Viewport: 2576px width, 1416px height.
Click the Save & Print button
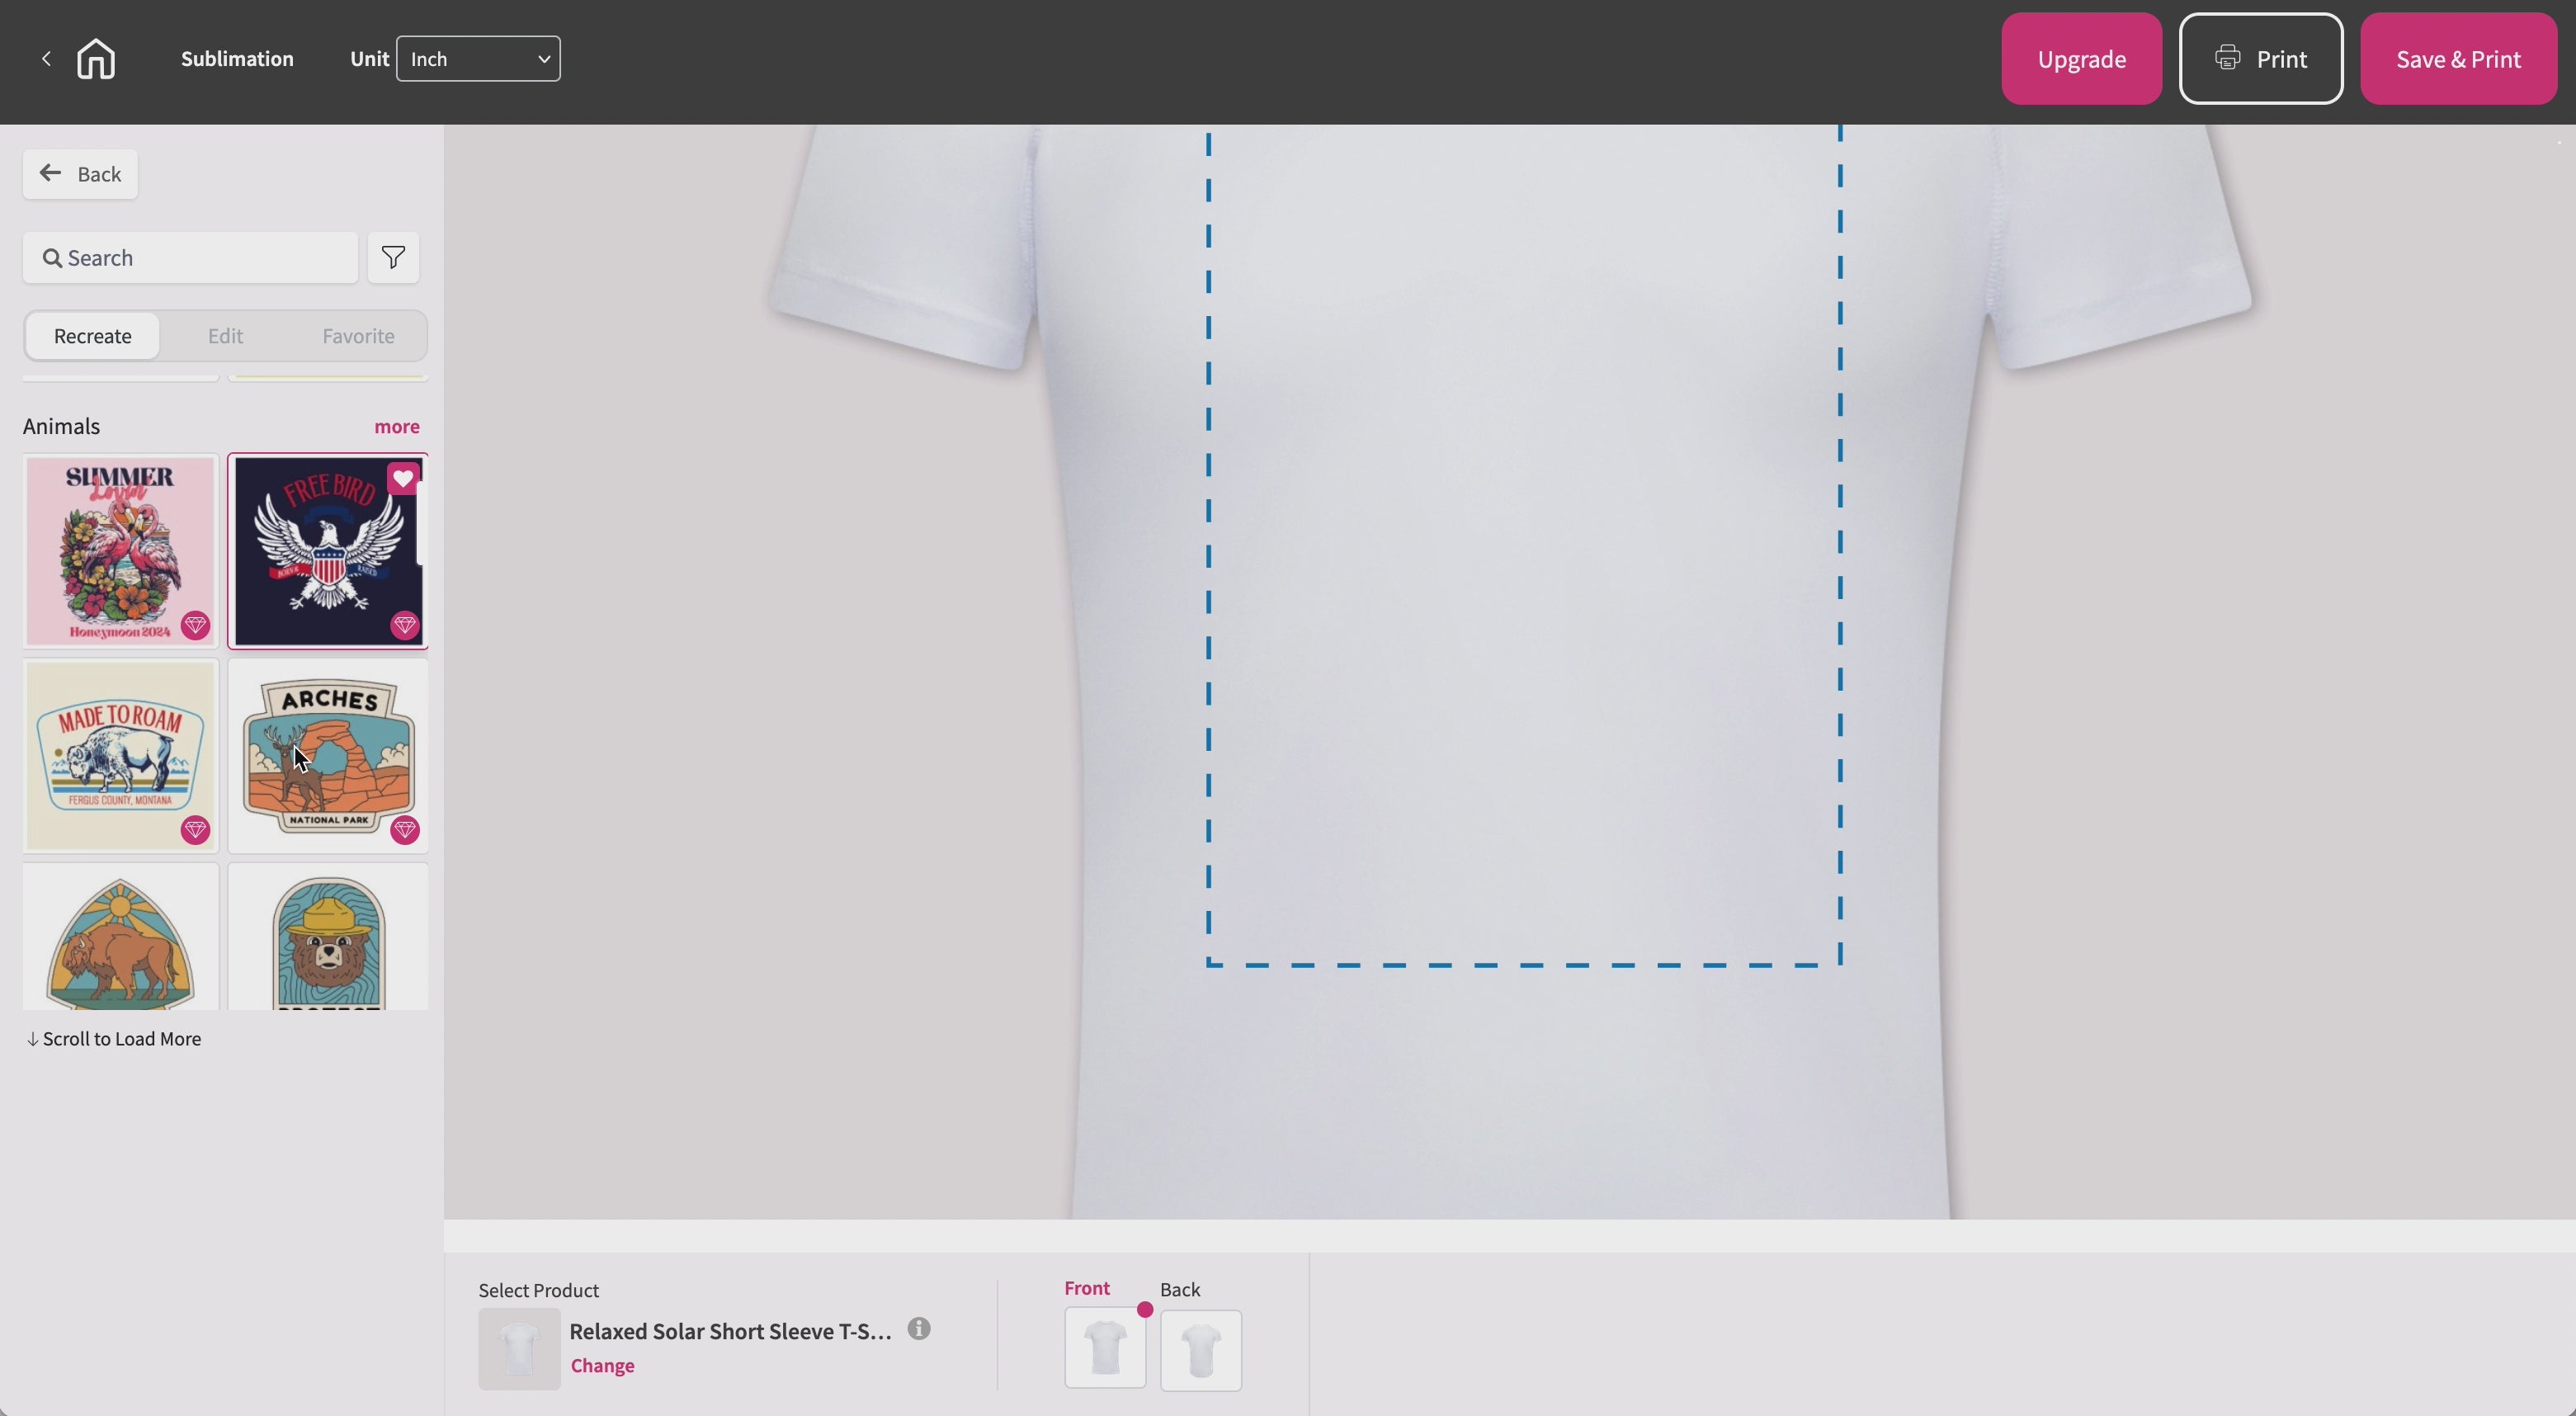point(2458,59)
